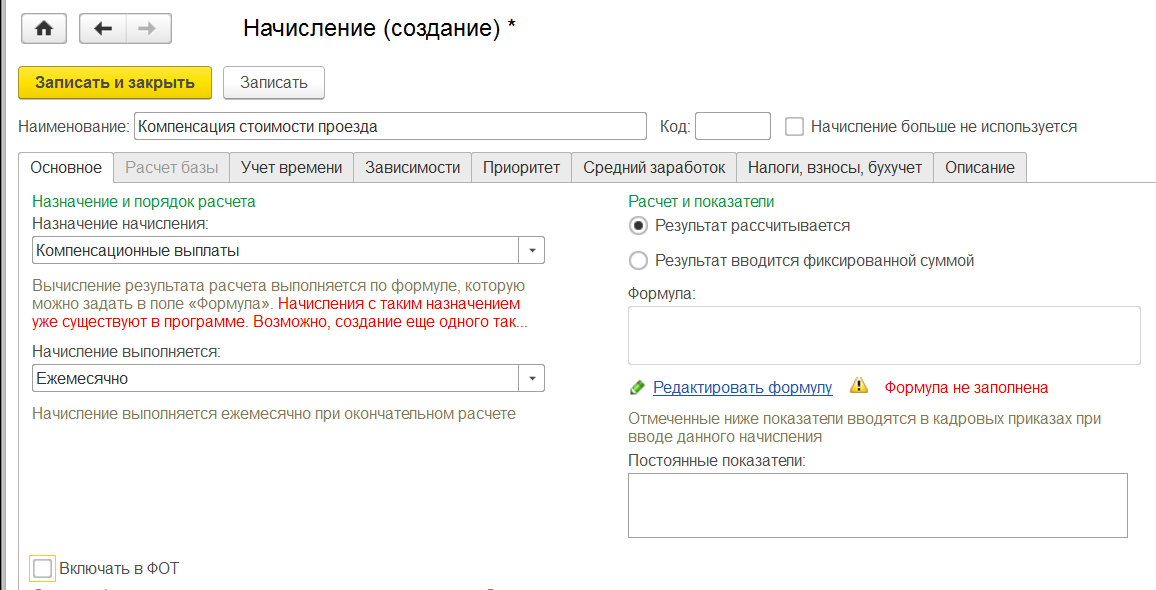Click the green pencil edit icon

click(x=637, y=387)
